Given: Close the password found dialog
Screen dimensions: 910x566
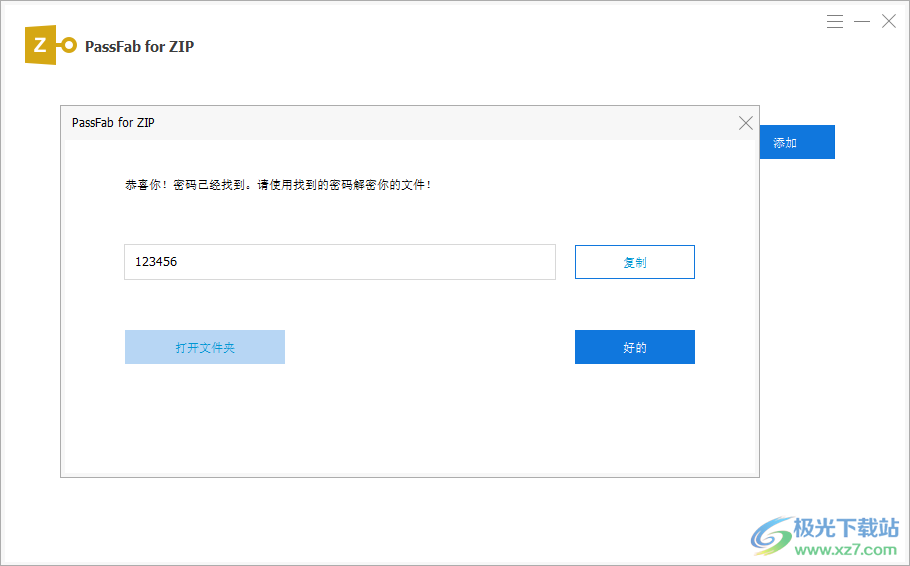Looking at the screenshot, I should (746, 122).
